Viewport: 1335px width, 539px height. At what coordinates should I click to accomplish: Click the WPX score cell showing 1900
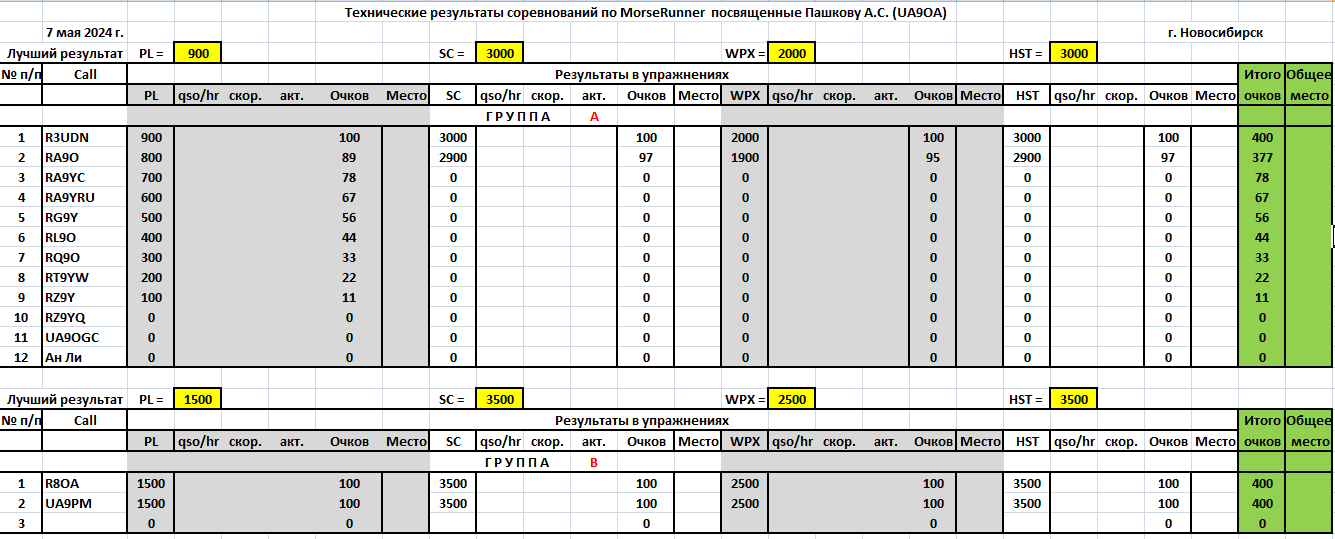coord(745,157)
